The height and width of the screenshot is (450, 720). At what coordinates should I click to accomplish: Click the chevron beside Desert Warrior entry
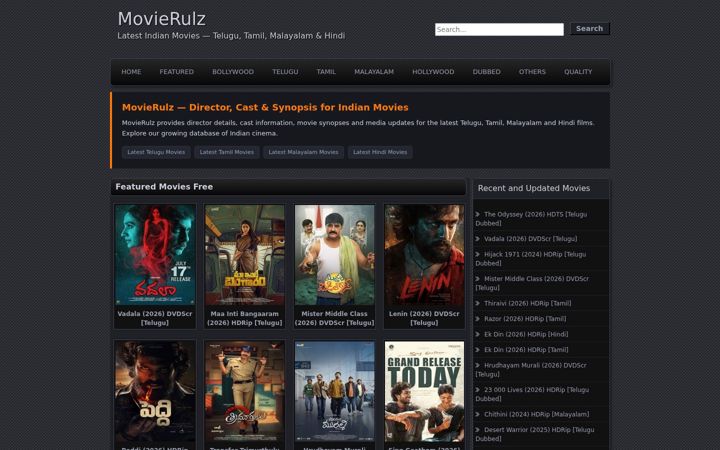[478, 430]
